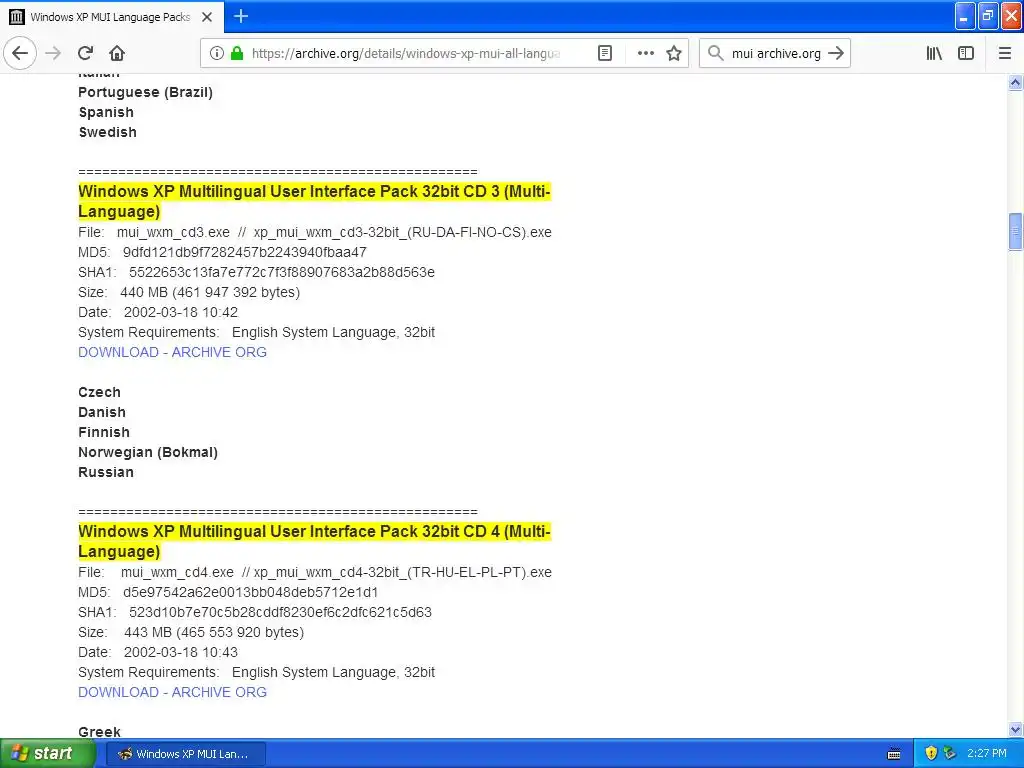Click the size 440 MB text
The height and width of the screenshot is (768, 1024).
click(x=210, y=293)
